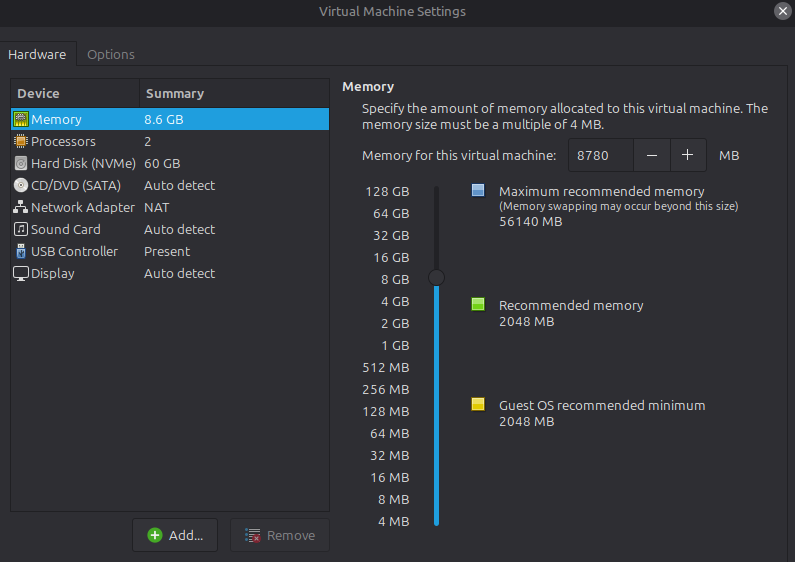Click the Hard Disk (NVMe) drive icon
795x562 pixels.
point(21,163)
